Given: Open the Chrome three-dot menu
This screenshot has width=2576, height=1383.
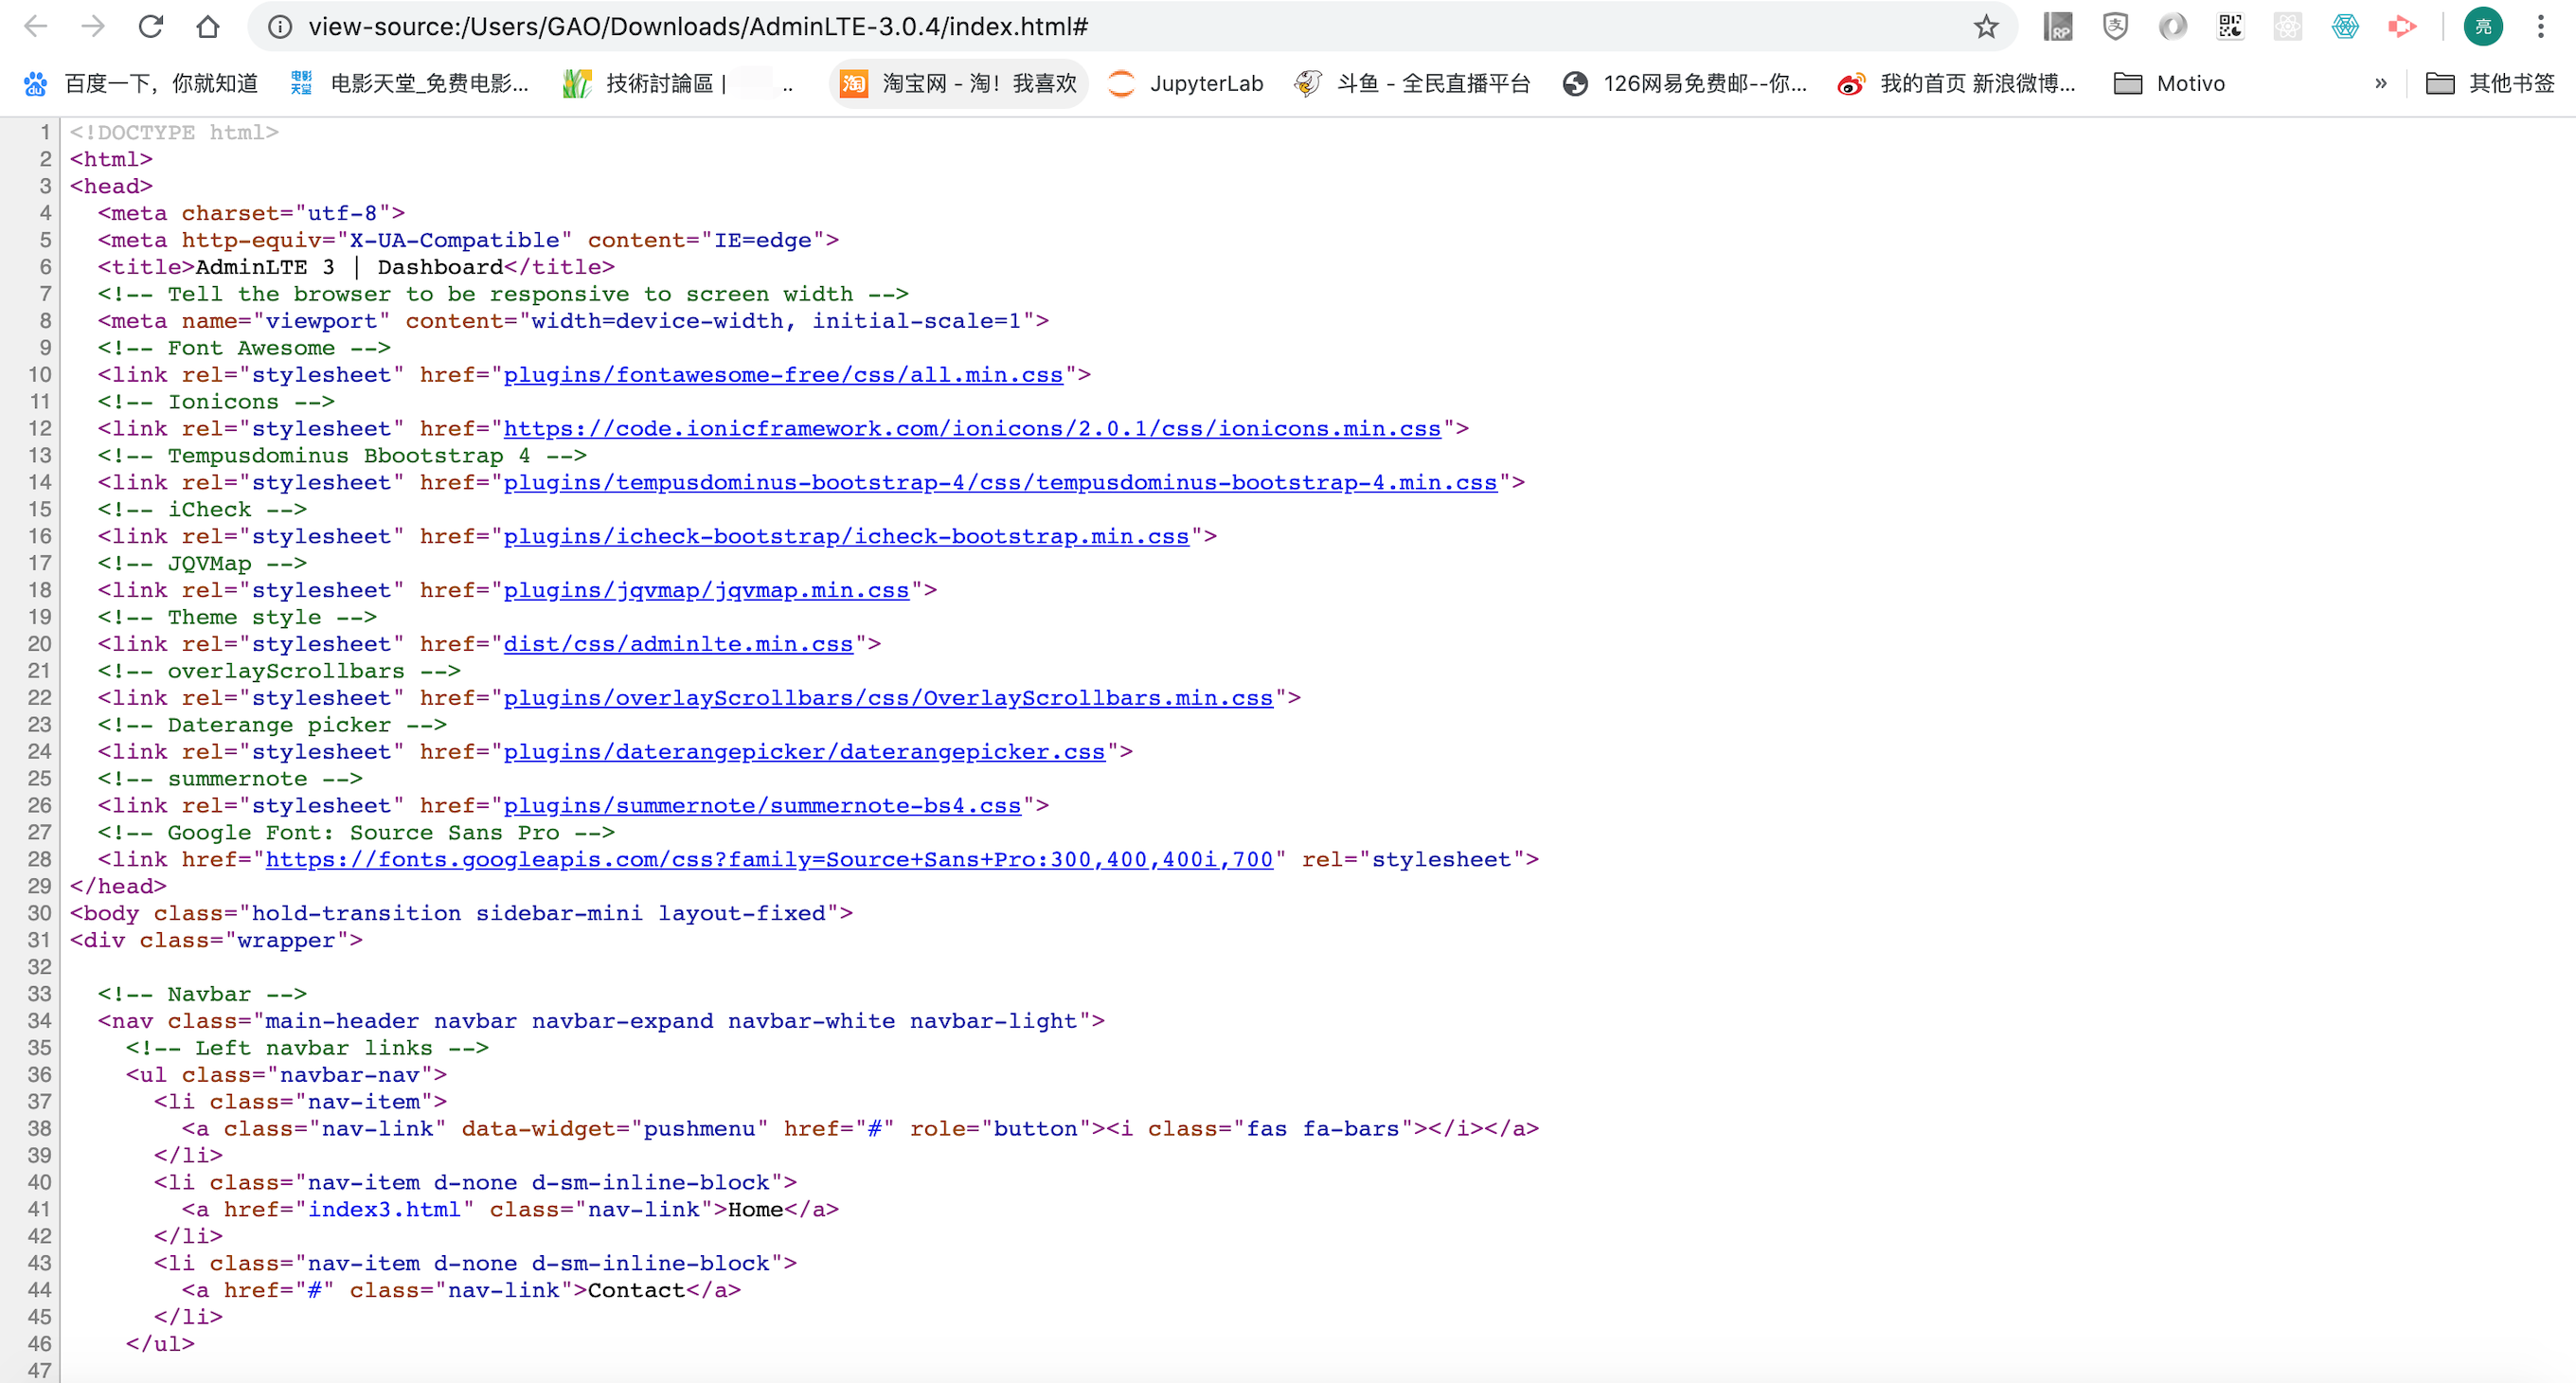Looking at the screenshot, I should [2540, 27].
